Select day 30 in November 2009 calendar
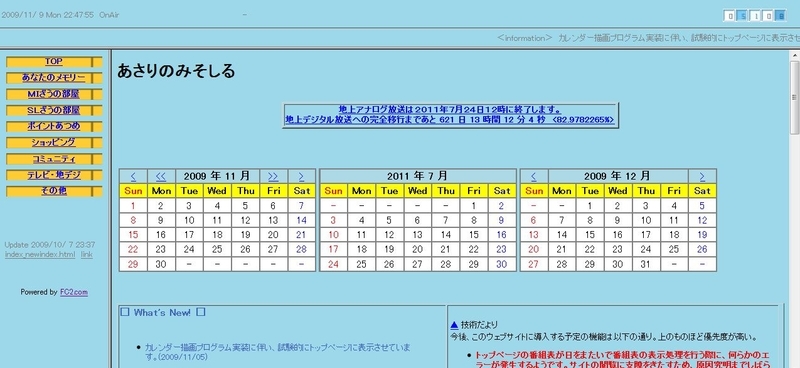The image size is (800, 368). (161, 264)
